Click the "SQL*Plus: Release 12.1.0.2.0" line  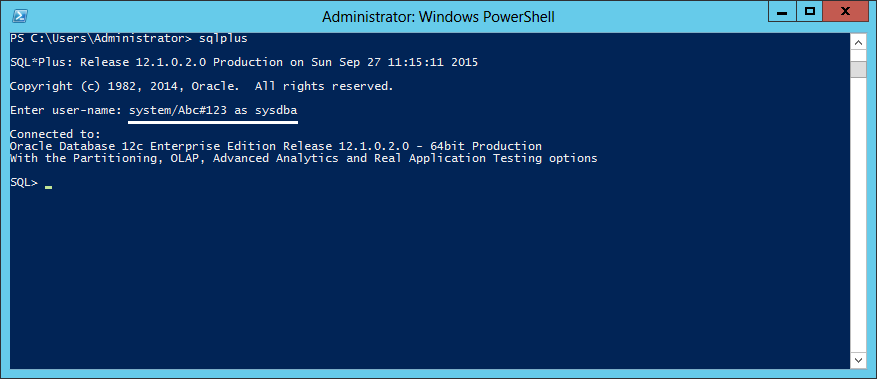tap(244, 63)
